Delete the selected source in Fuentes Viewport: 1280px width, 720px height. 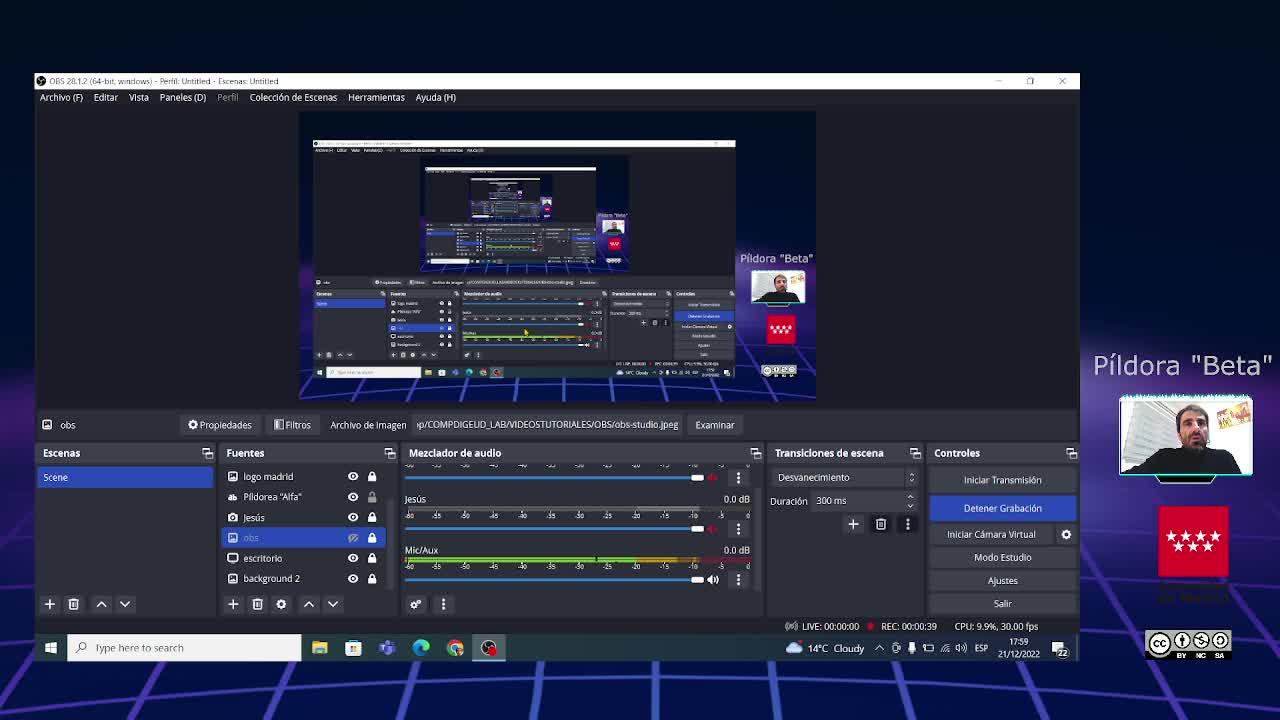point(257,604)
